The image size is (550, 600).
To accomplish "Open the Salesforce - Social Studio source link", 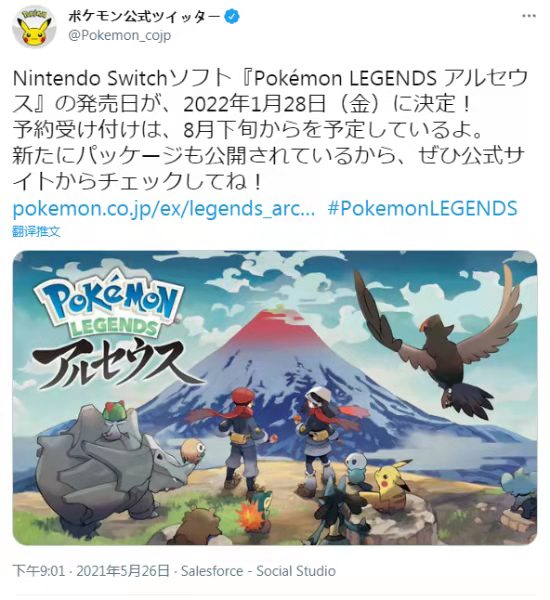I will point(258,571).
